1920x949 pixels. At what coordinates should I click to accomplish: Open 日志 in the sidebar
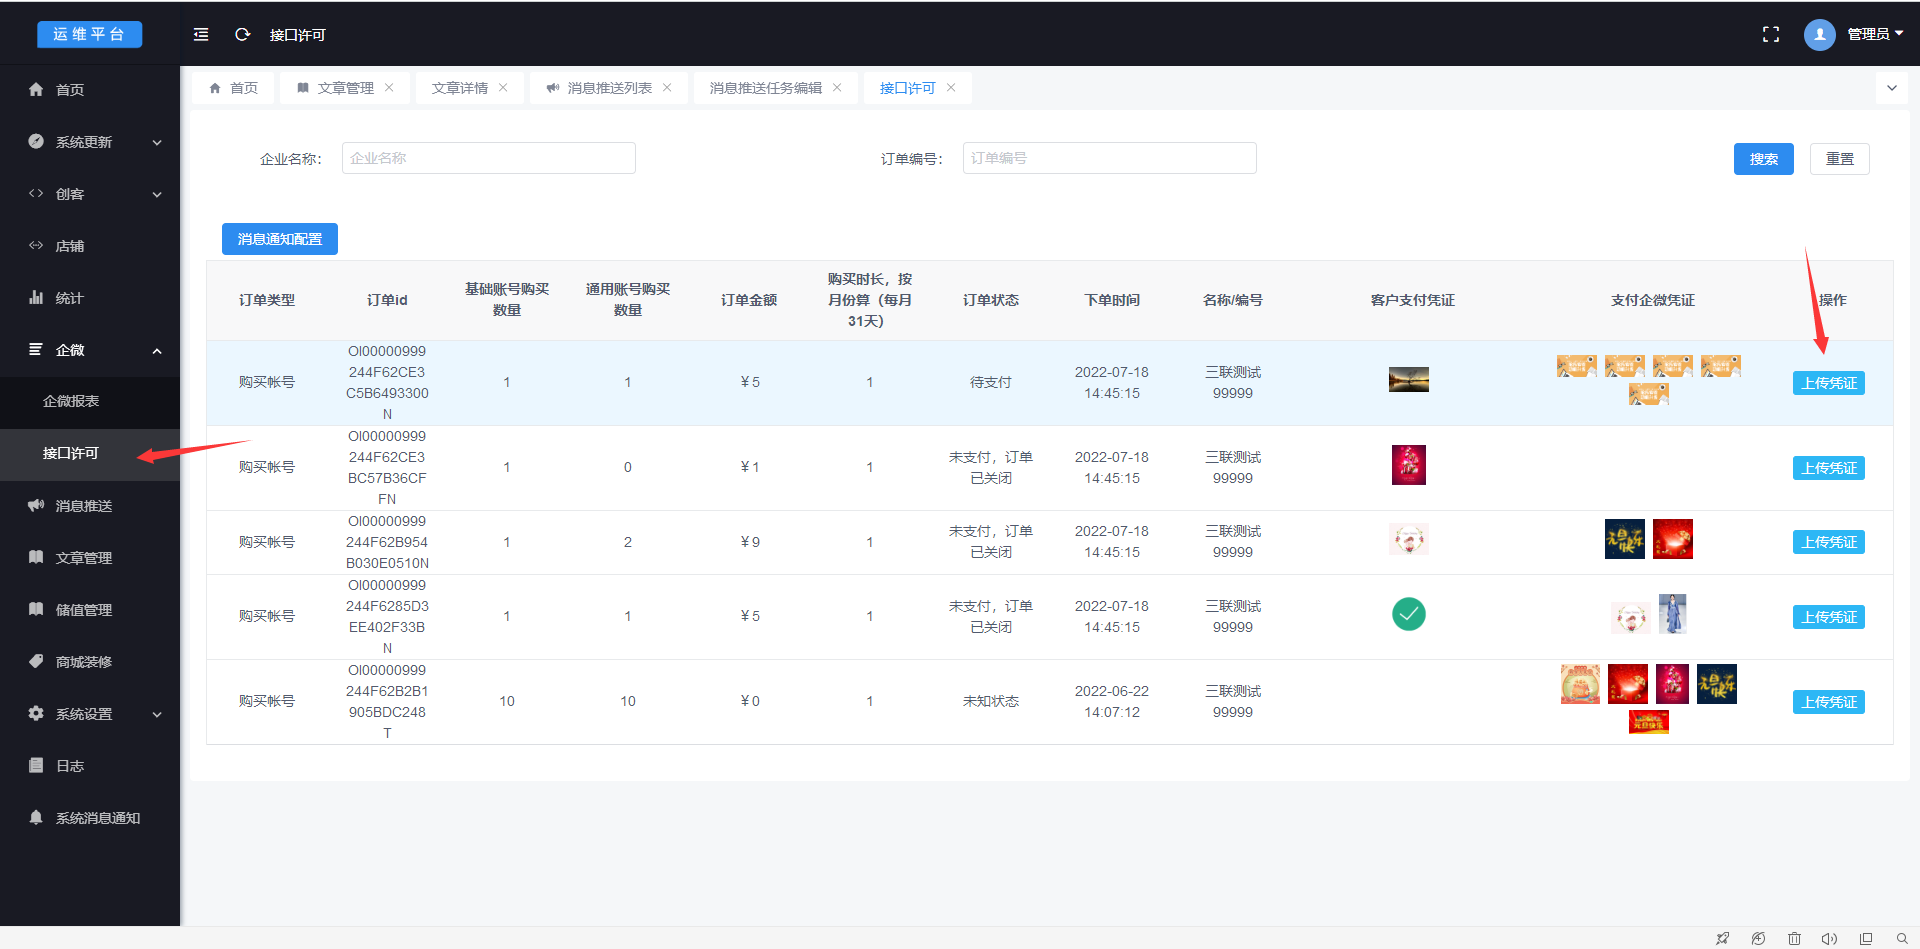(70, 766)
